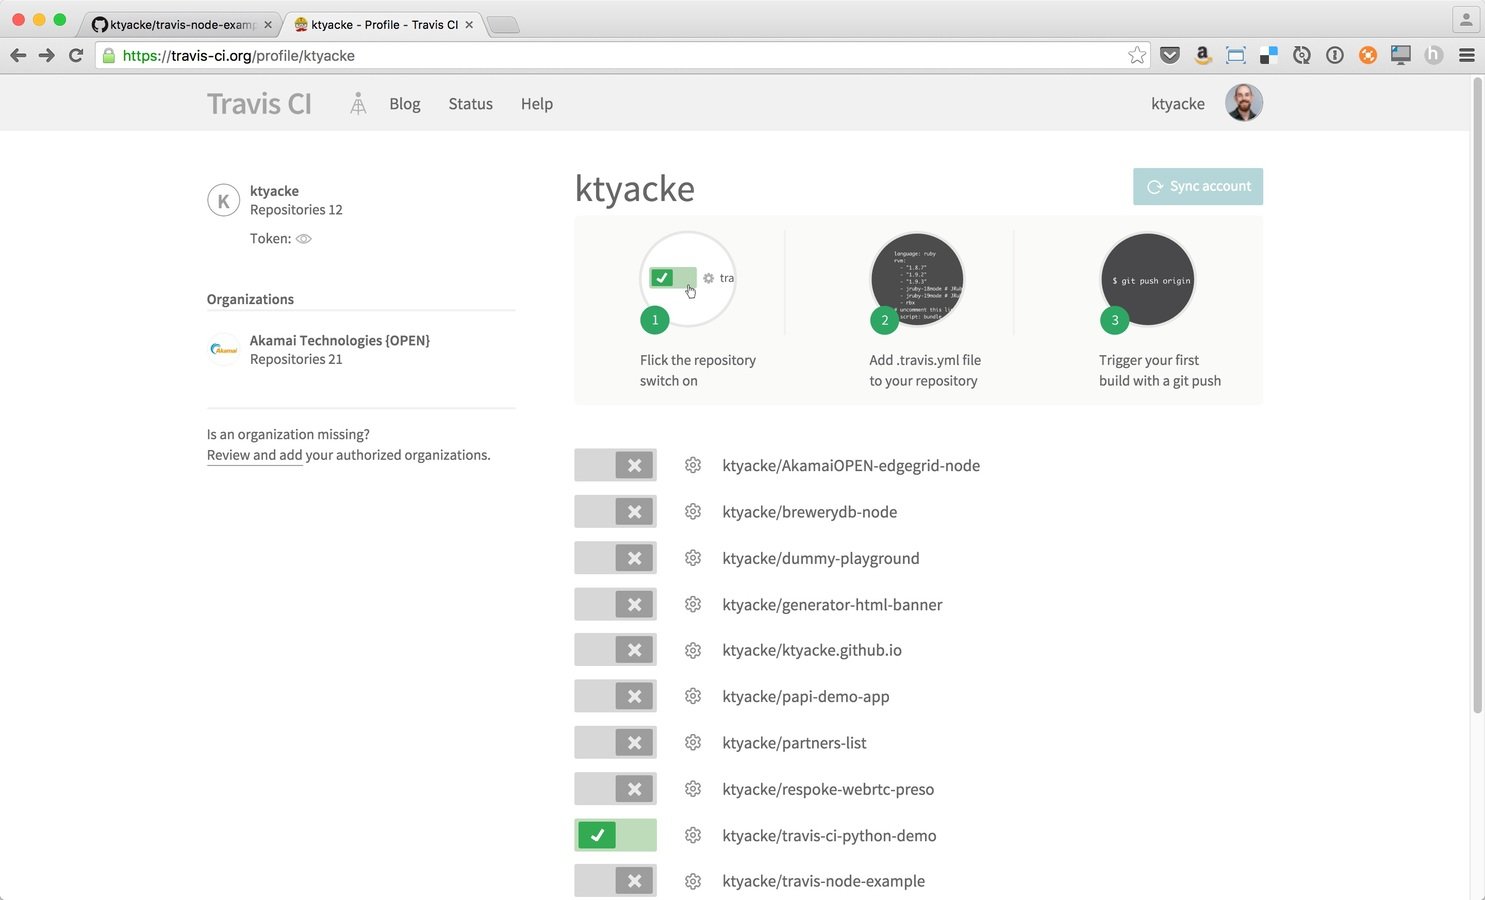This screenshot has width=1485, height=900.
Task: Open the Status menu item
Action: coord(470,103)
